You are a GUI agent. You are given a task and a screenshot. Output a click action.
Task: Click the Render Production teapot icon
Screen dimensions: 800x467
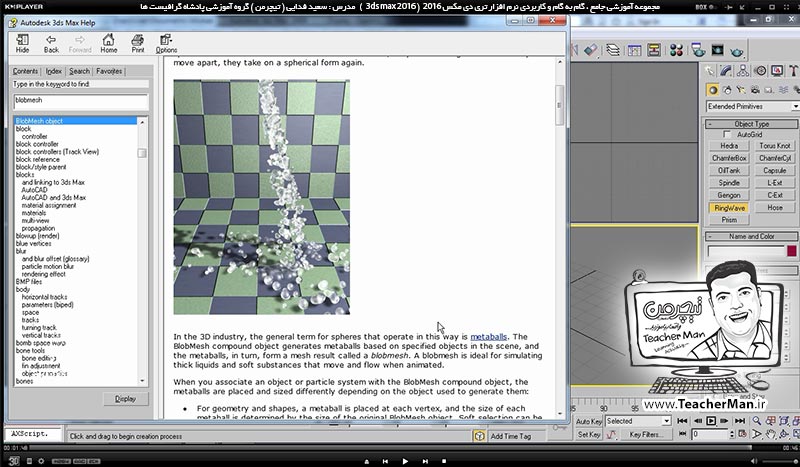click(737, 51)
